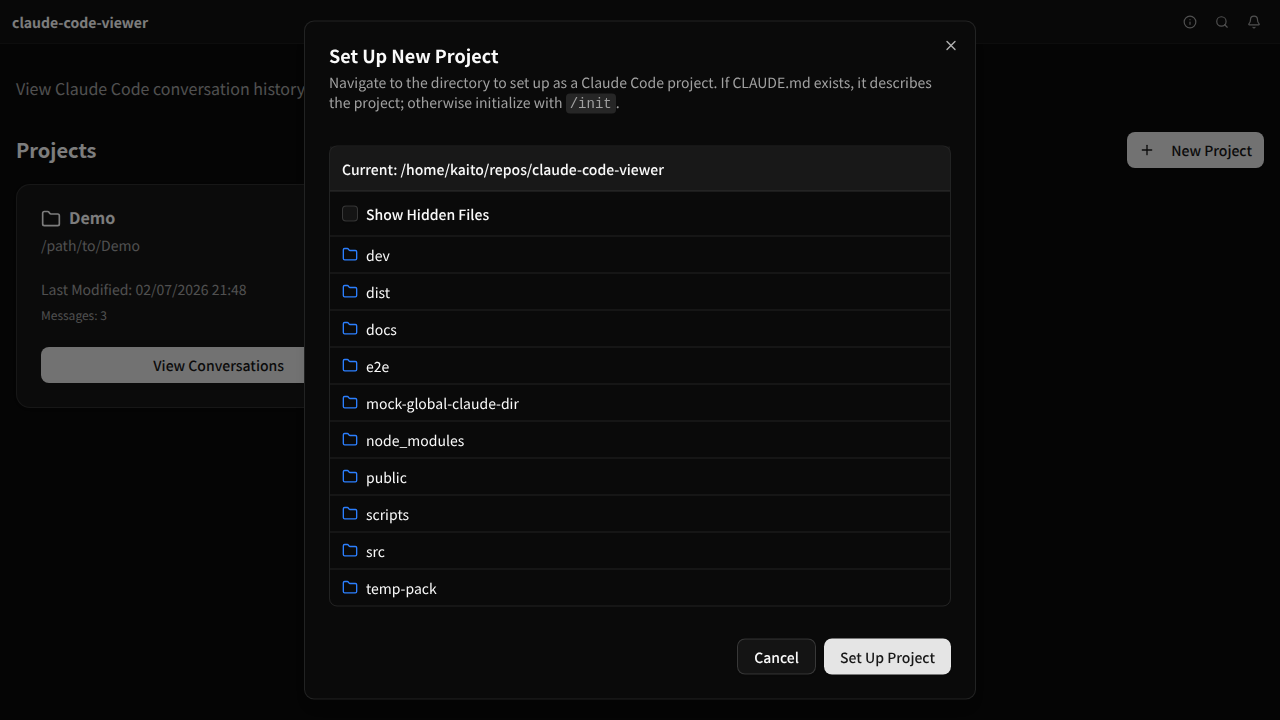The image size is (1280, 720).
Task: Navigate into the src folder
Action: (x=375, y=551)
